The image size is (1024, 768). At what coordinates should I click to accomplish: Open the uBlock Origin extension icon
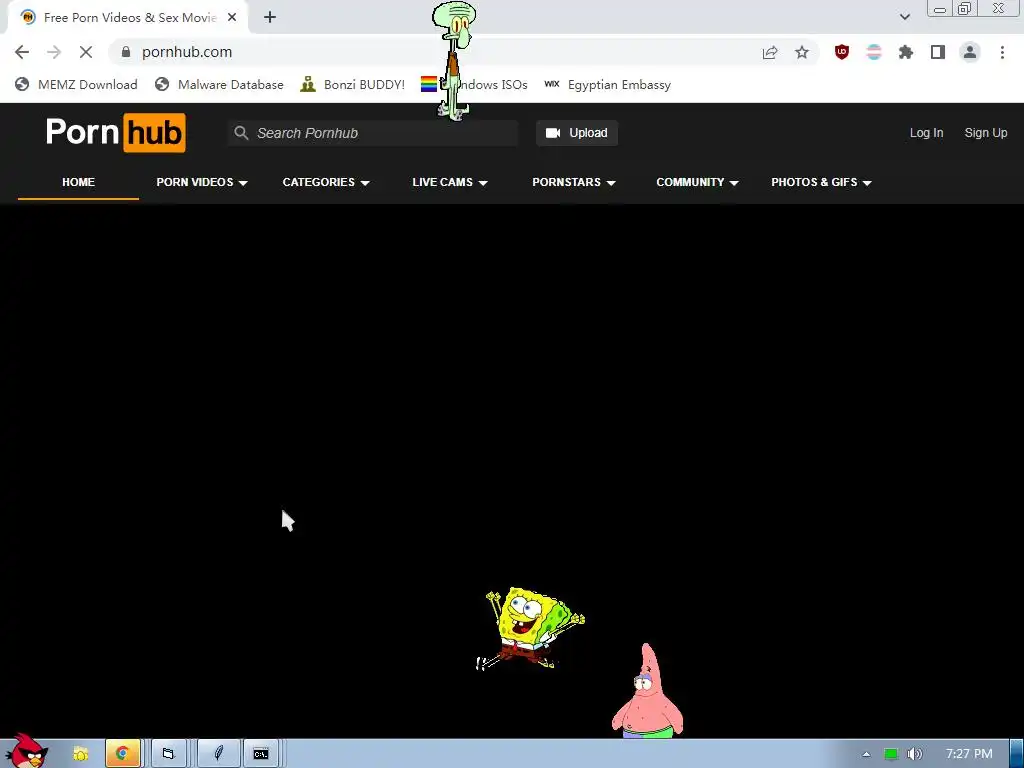click(842, 52)
